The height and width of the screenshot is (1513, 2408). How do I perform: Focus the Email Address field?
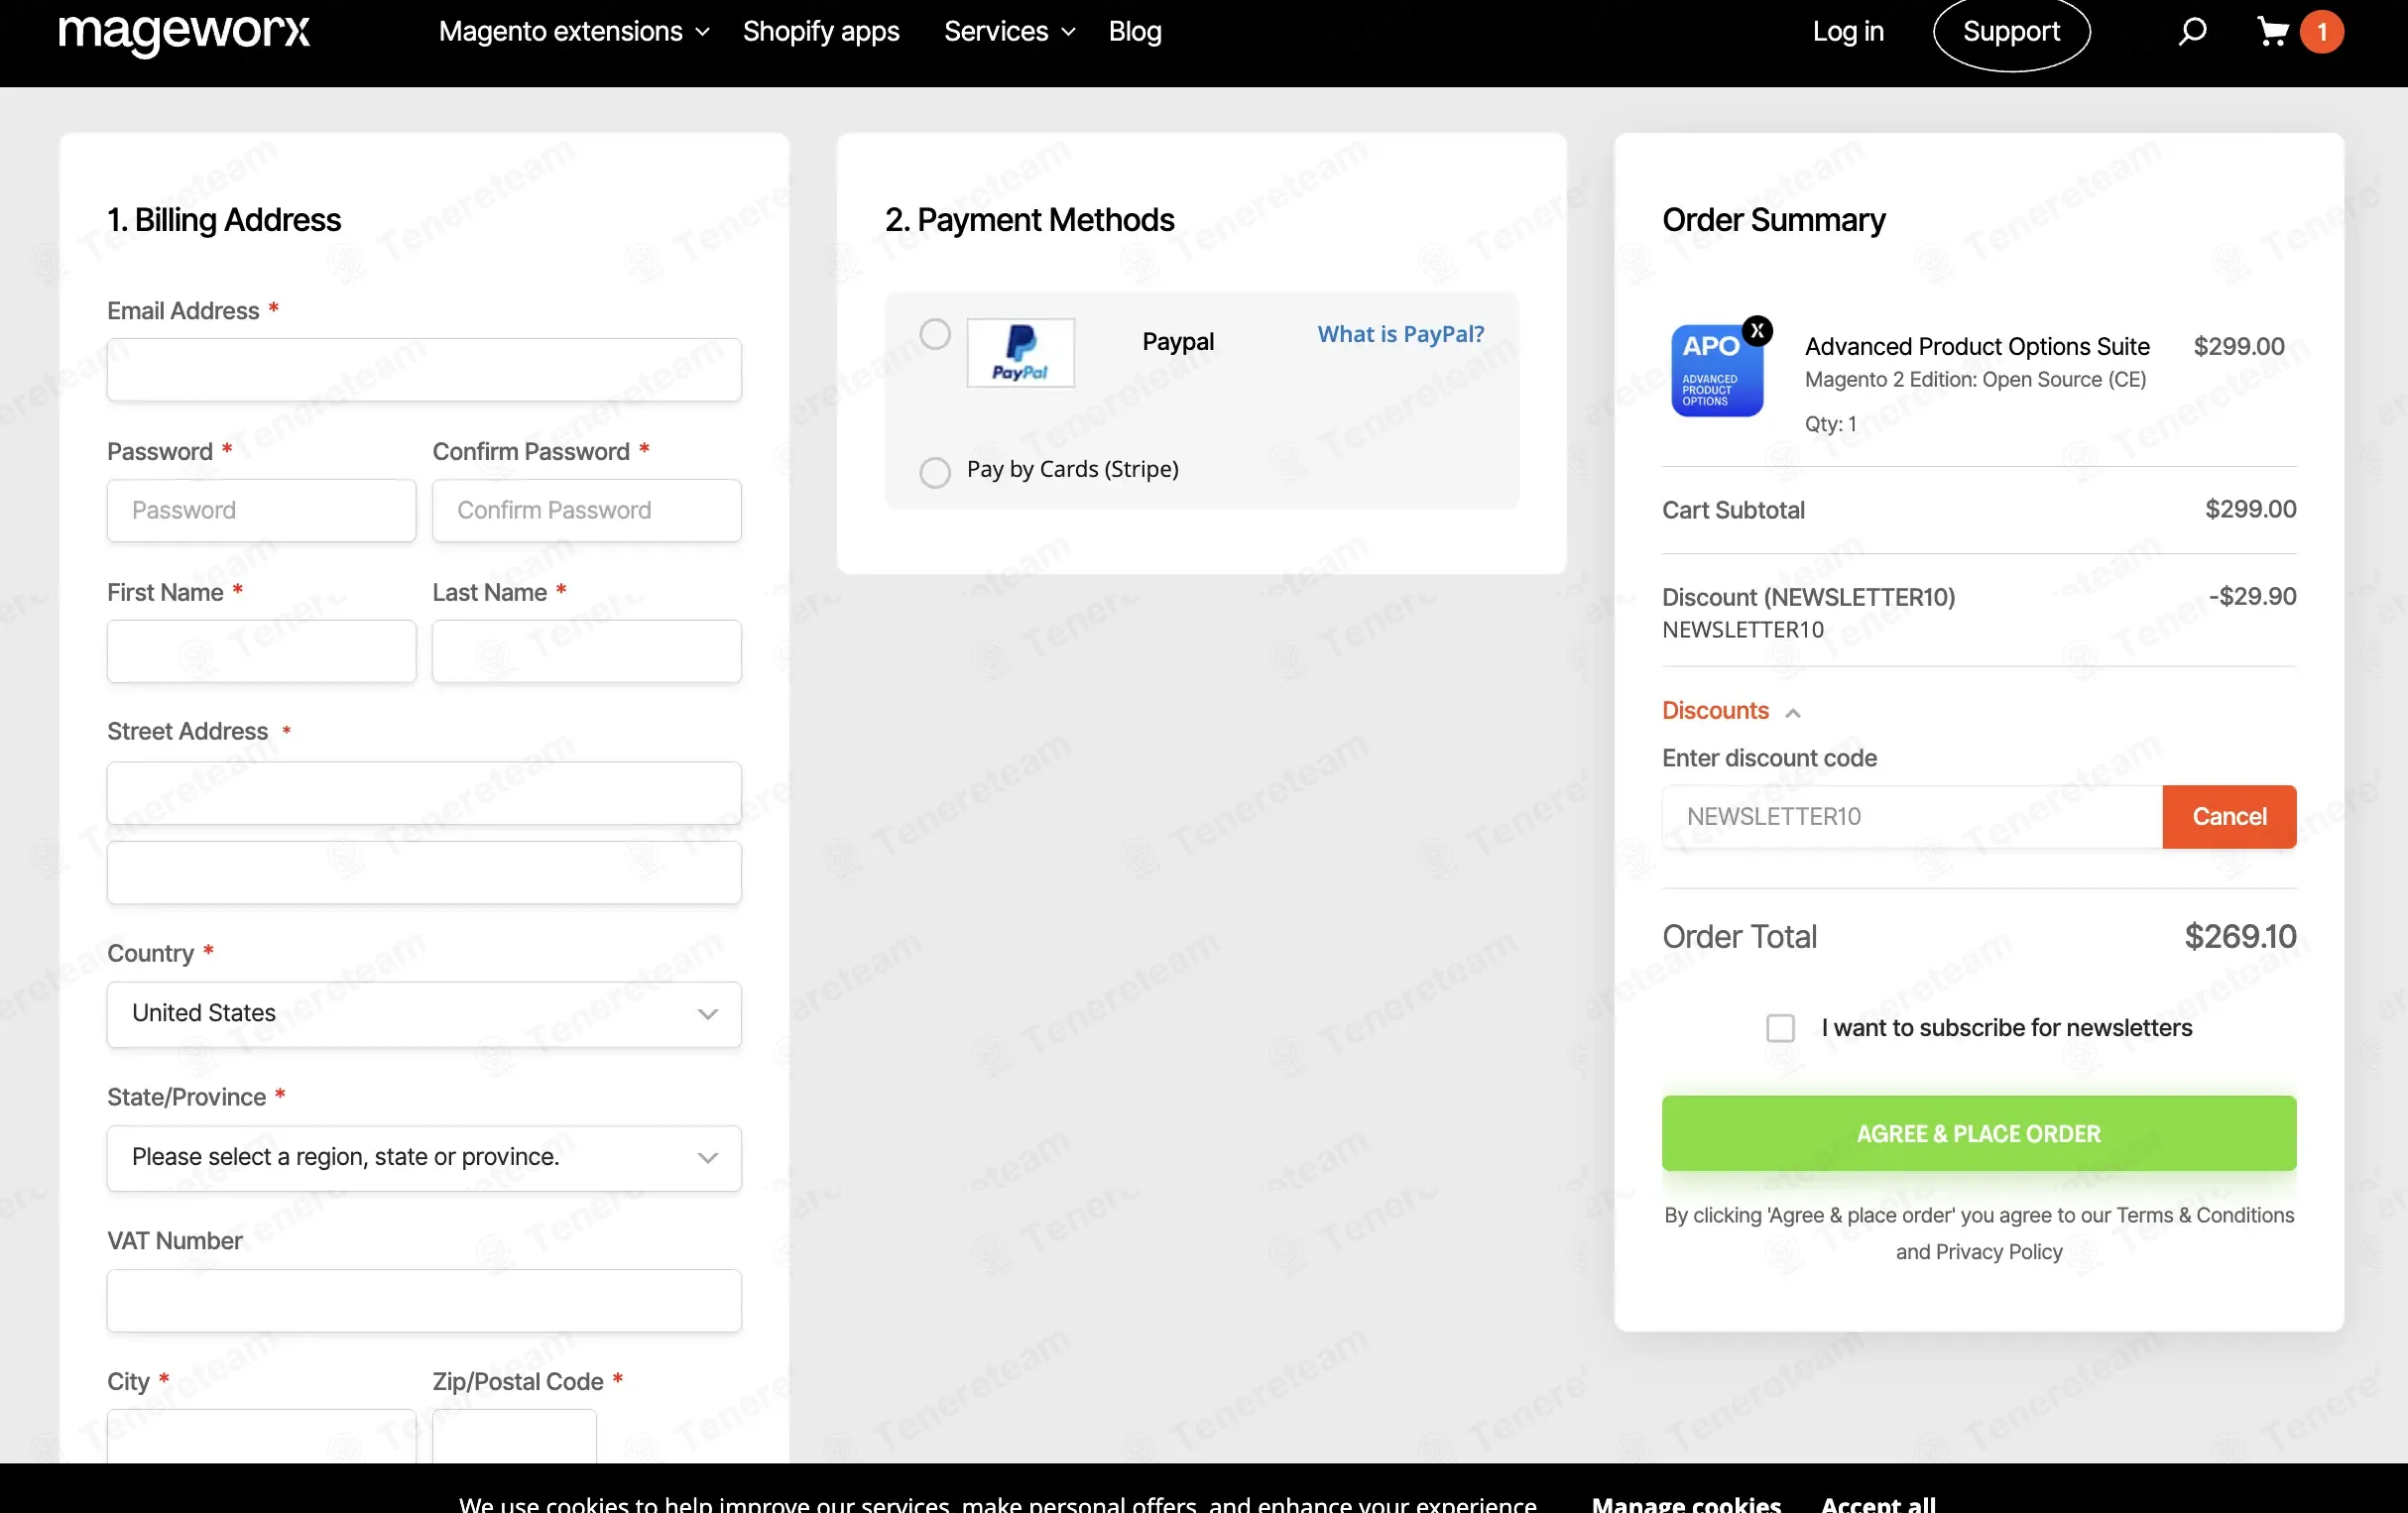(424, 370)
